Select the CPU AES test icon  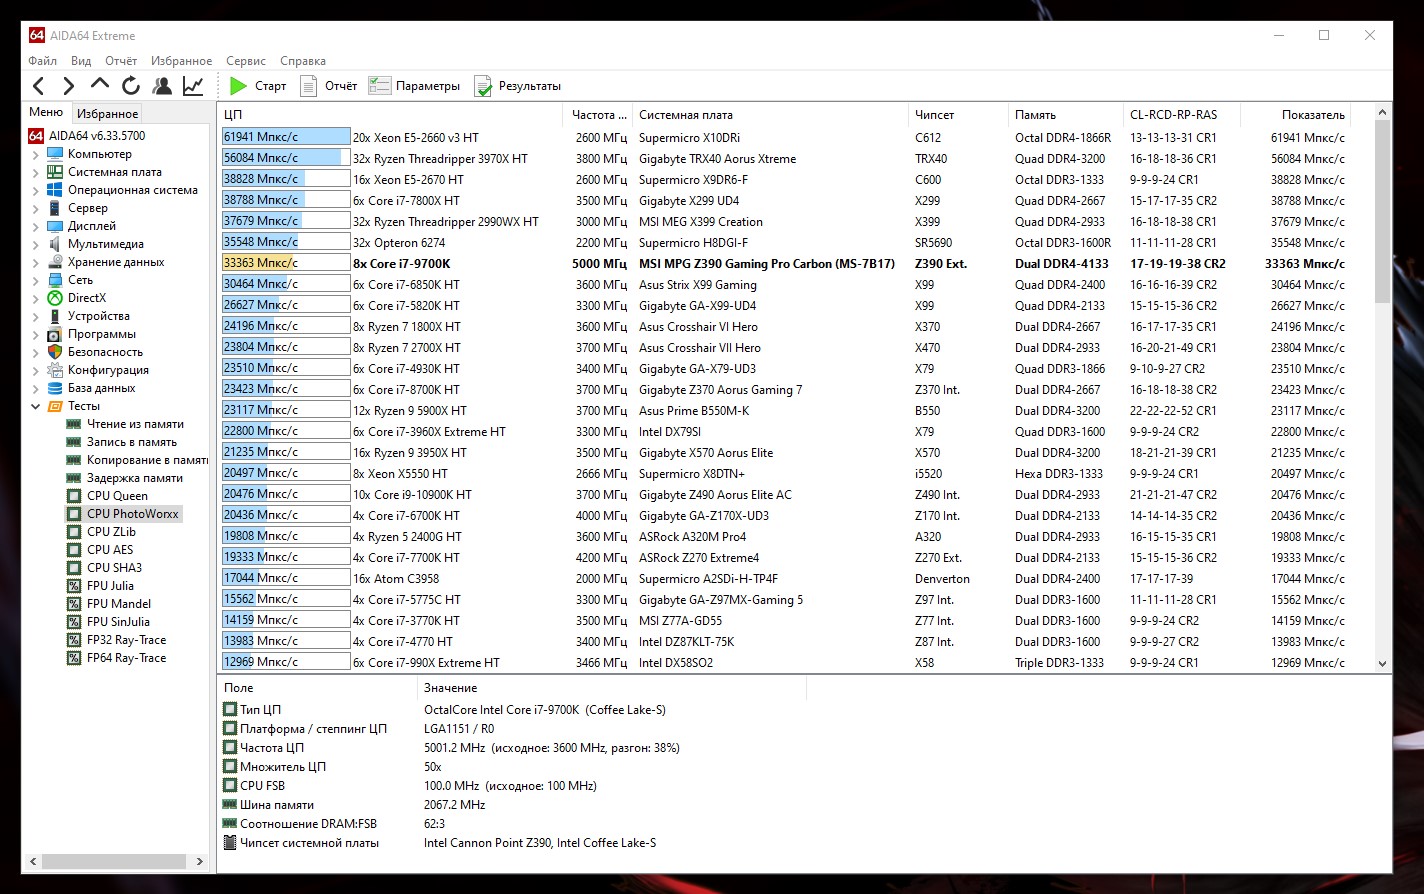[74, 550]
